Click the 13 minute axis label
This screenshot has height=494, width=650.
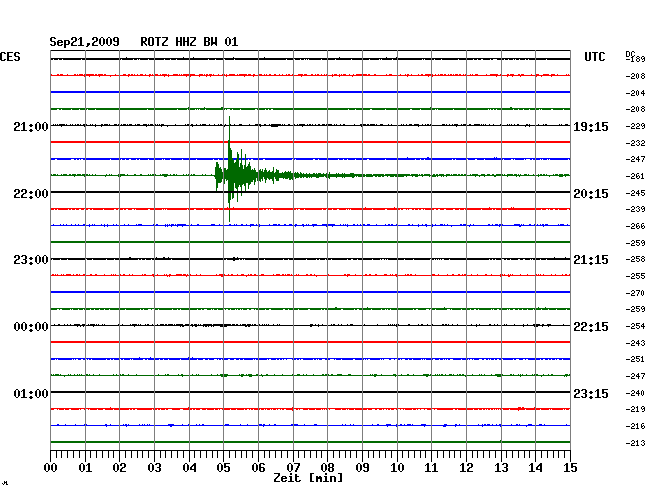point(501,467)
